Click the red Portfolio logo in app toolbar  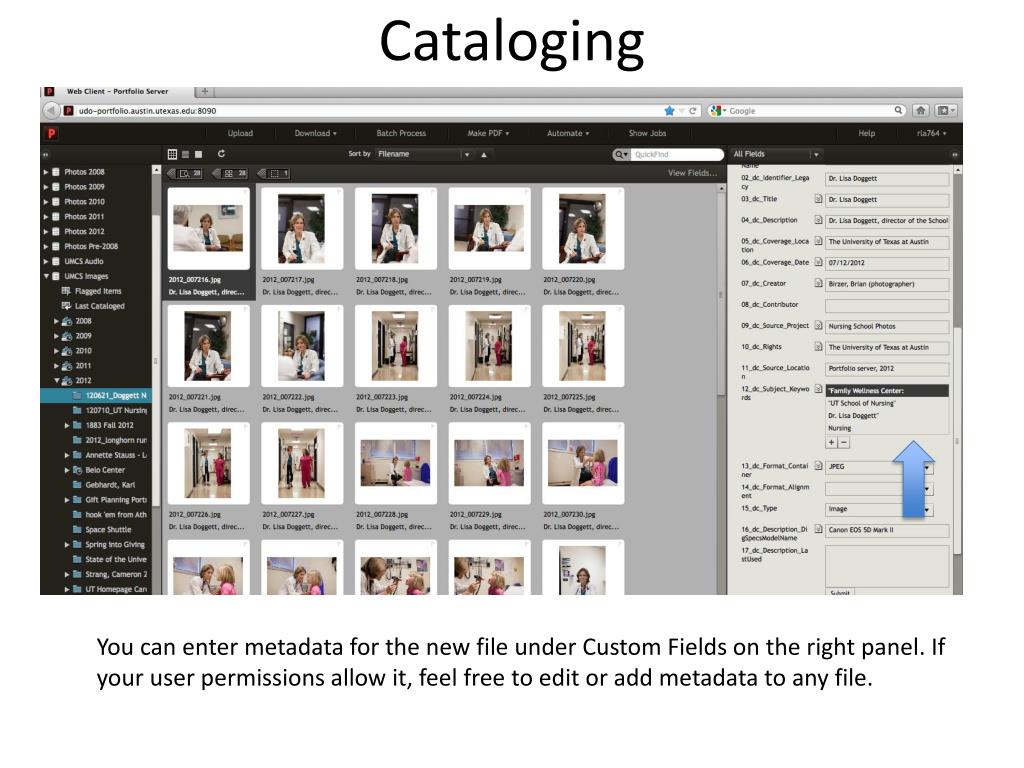51,133
